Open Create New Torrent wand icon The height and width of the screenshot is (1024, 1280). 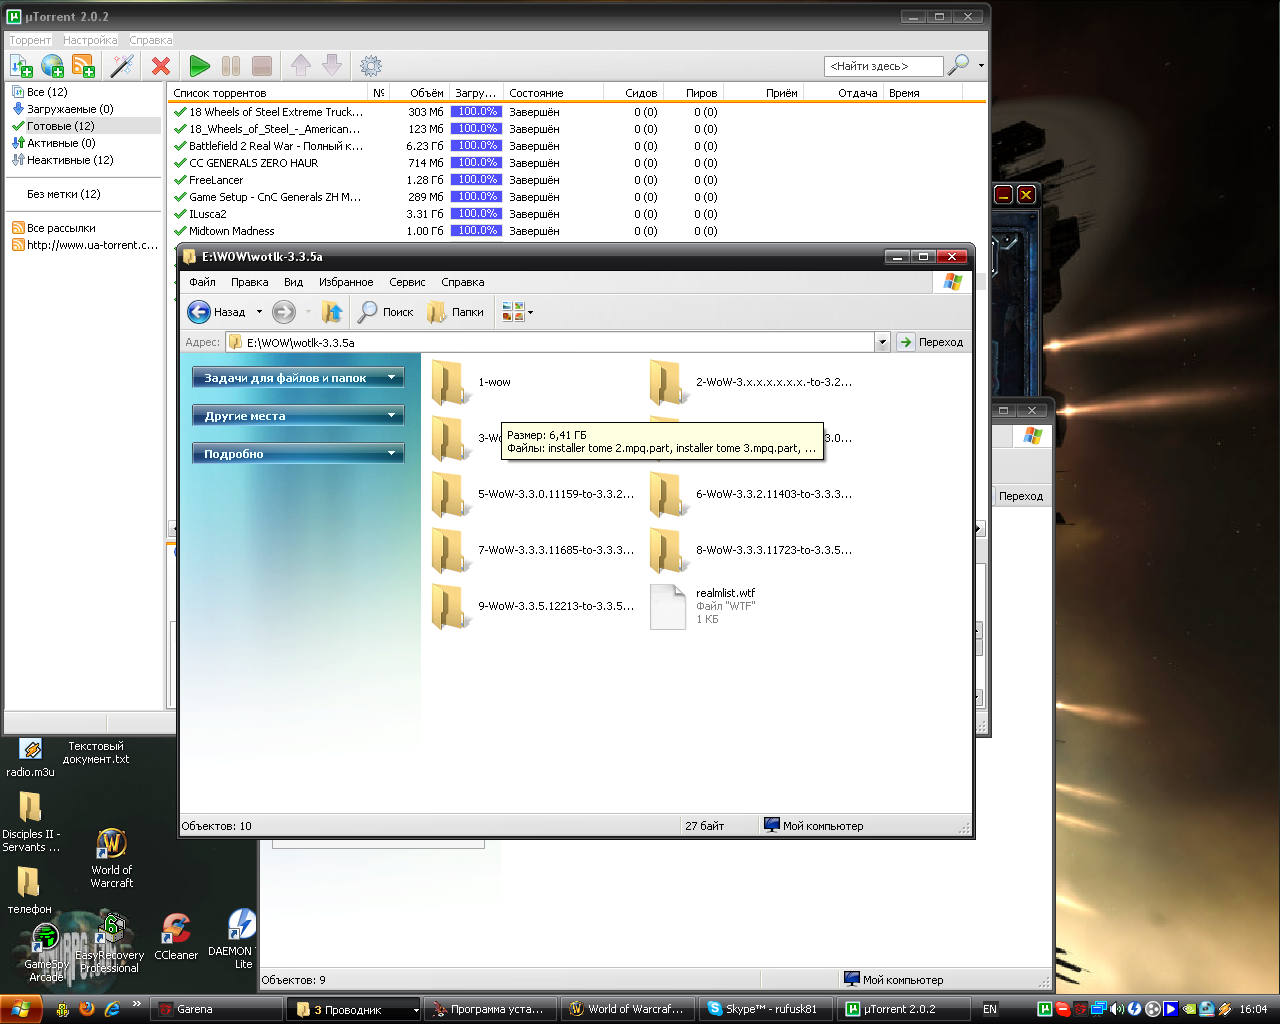pos(122,66)
